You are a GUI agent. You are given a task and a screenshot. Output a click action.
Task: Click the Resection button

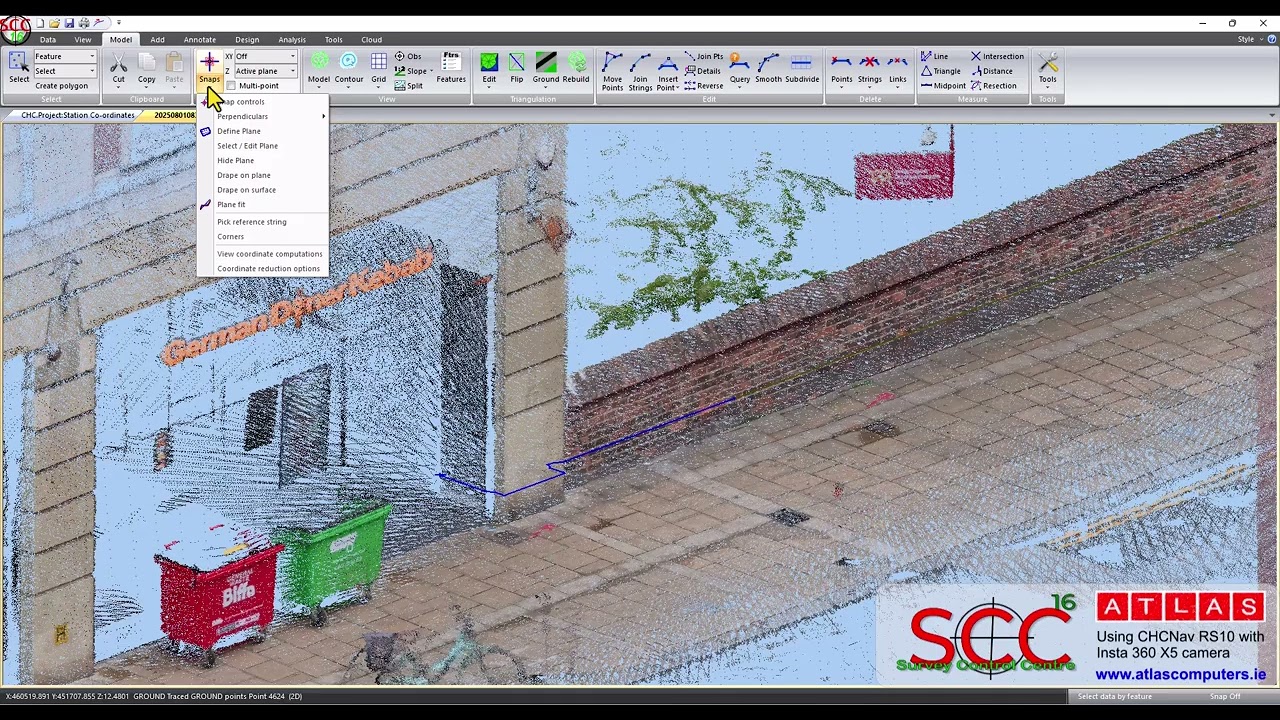coord(993,86)
